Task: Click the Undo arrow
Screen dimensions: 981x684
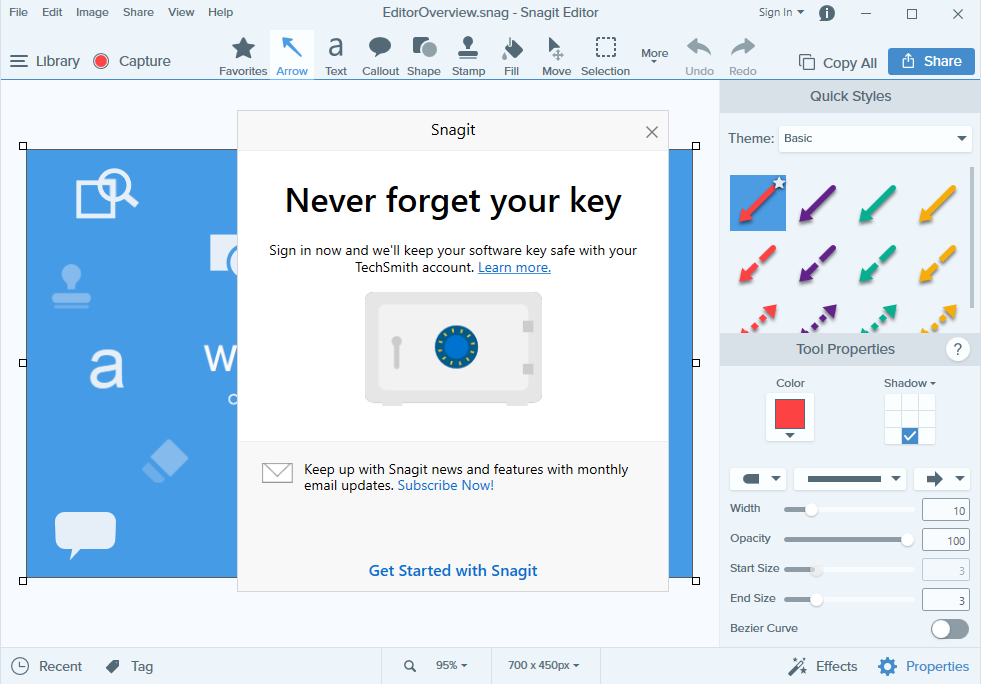Action: [699, 56]
